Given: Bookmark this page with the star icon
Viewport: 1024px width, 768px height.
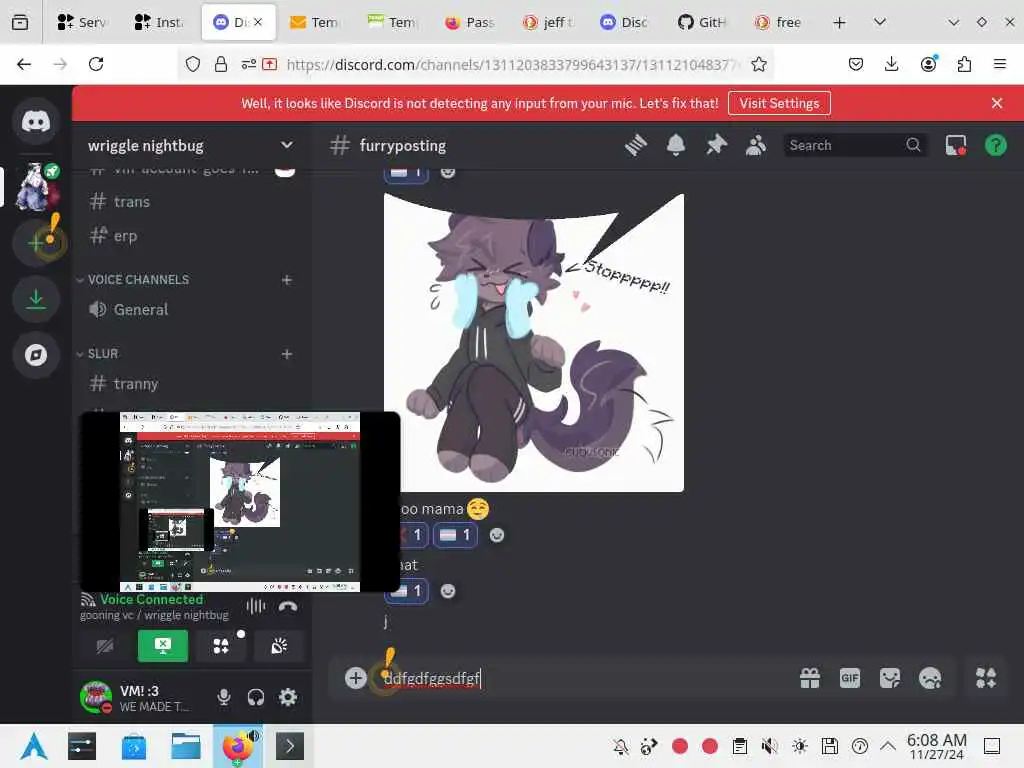Looking at the screenshot, I should 758,64.
